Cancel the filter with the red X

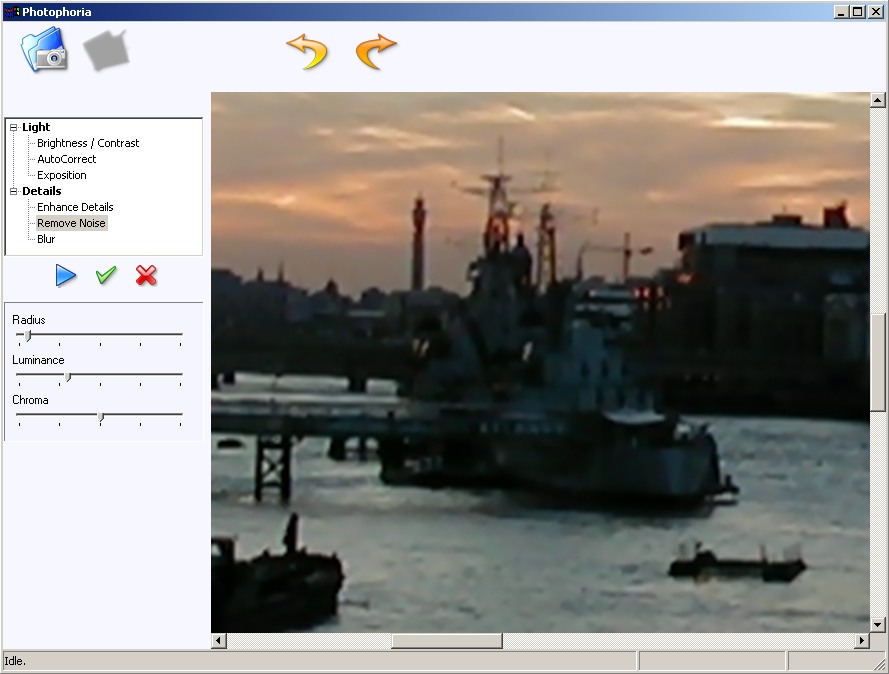click(146, 275)
